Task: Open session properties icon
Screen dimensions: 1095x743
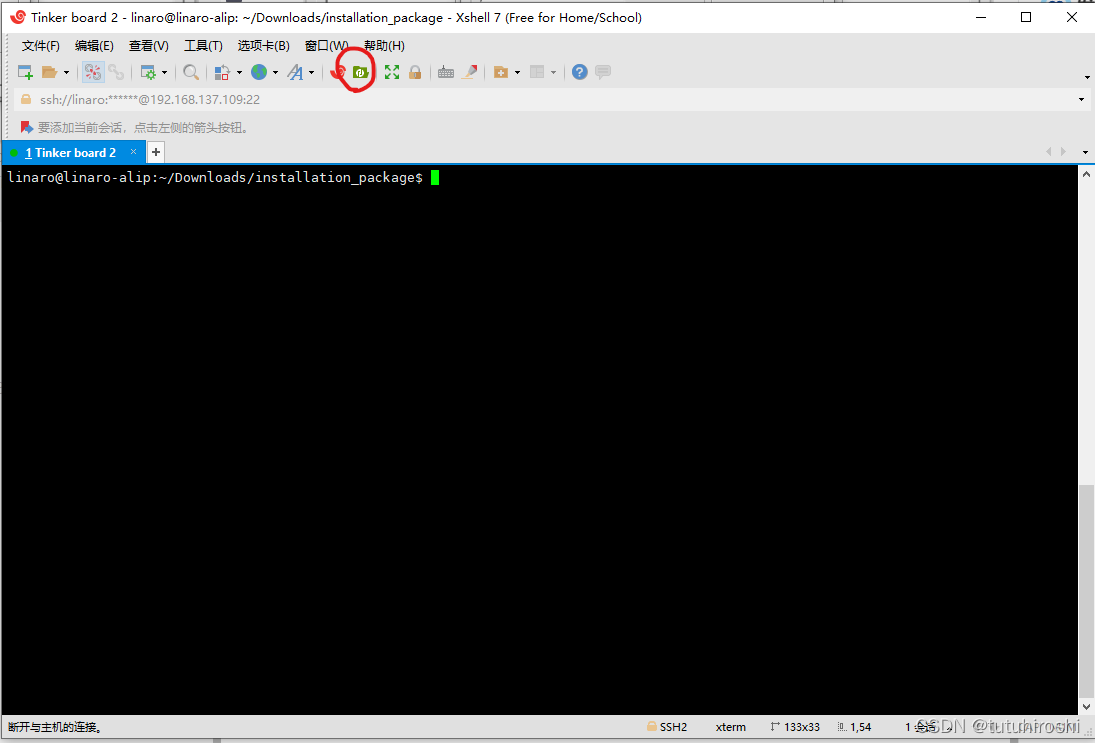Action: click(x=148, y=72)
